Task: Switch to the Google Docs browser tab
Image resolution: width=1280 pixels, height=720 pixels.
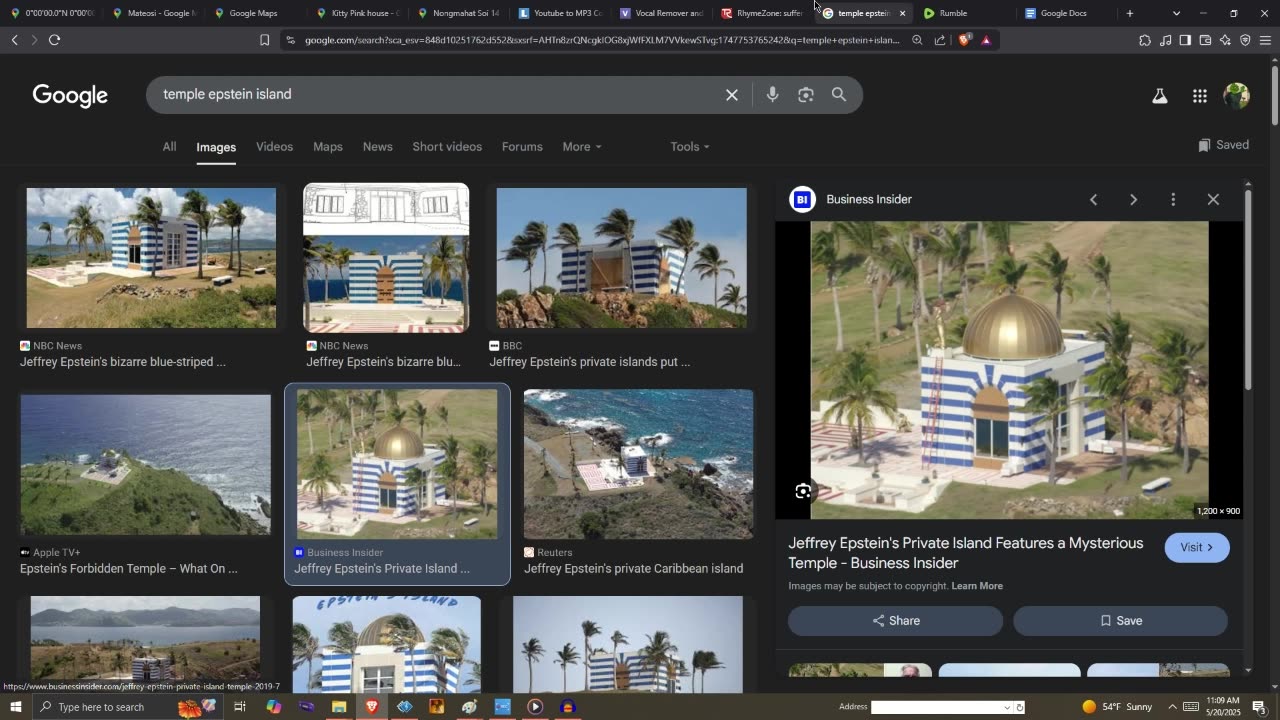Action: click(x=1065, y=13)
